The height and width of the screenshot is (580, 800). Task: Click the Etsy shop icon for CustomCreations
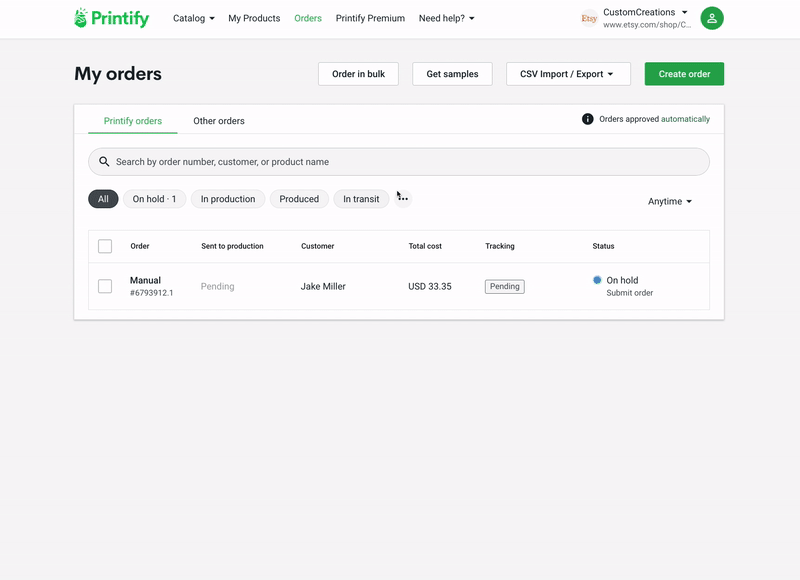(x=588, y=18)
